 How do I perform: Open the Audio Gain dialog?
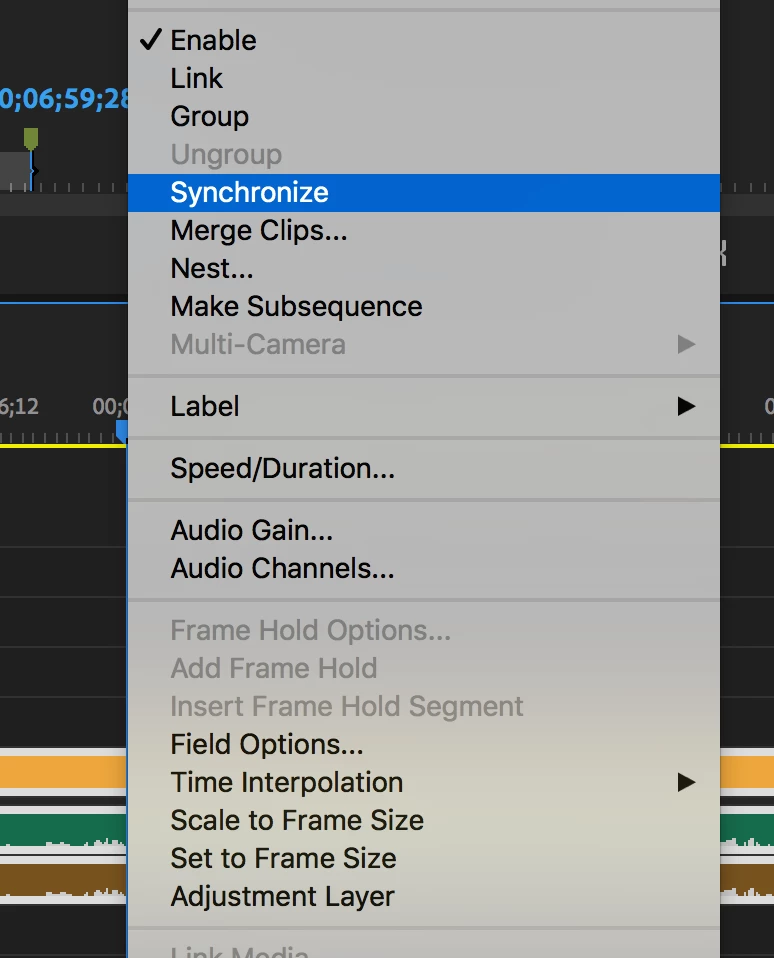[x=252, y=530]
